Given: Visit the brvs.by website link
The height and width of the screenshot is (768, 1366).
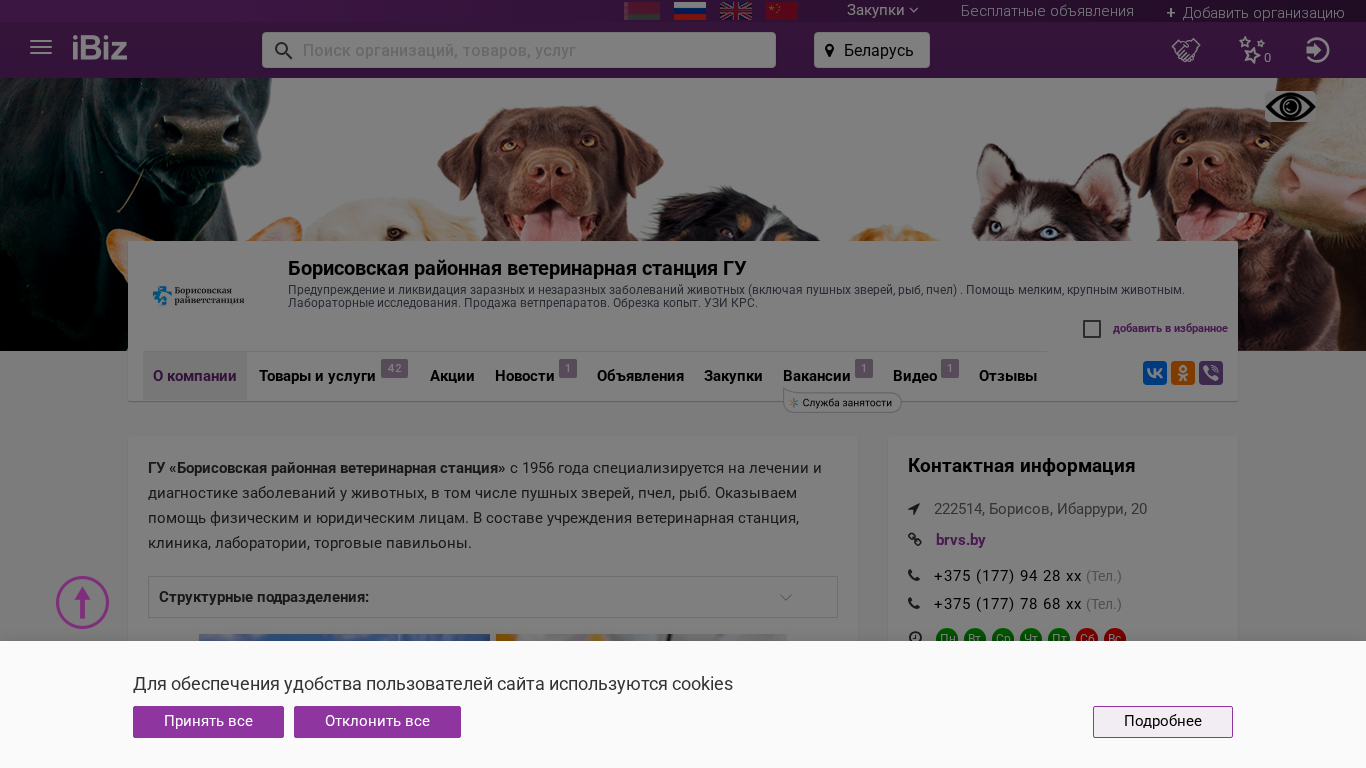Looking at the screenshot, I should 961,540.
